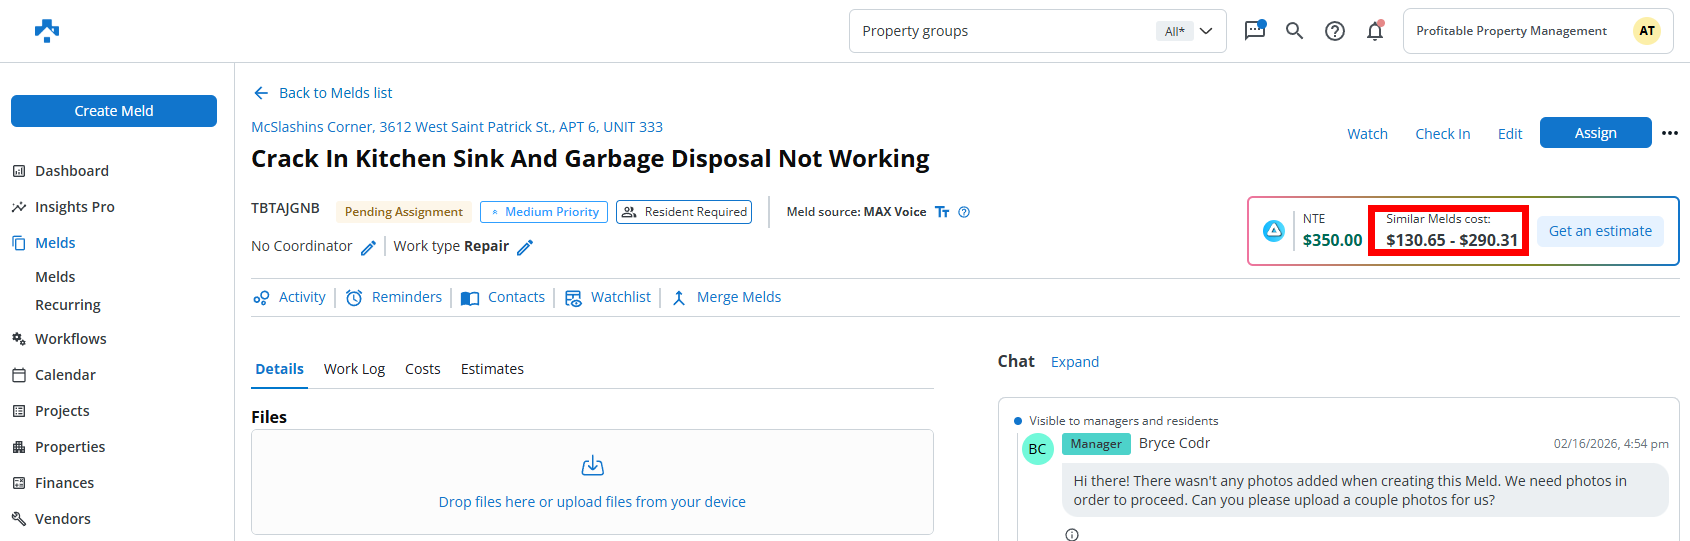Open the help question mark icon
Image resolution: width=1690 pixels, height=541 pixels.
click(x=1334, y=31)
